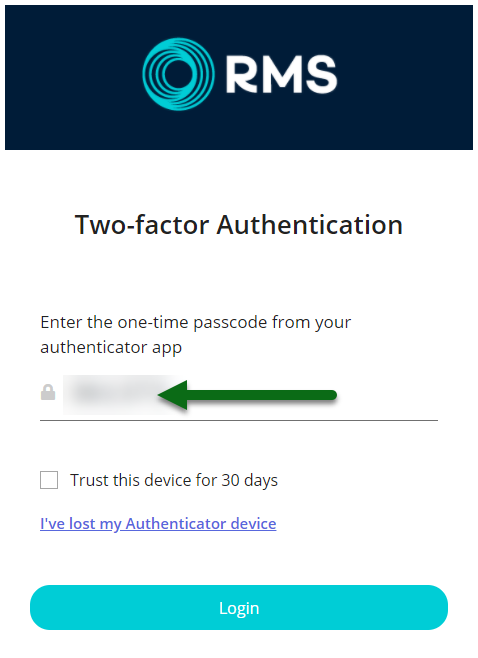Click the 'Login' text label
The height and width of the screenshot is (658, 478).
239,608
